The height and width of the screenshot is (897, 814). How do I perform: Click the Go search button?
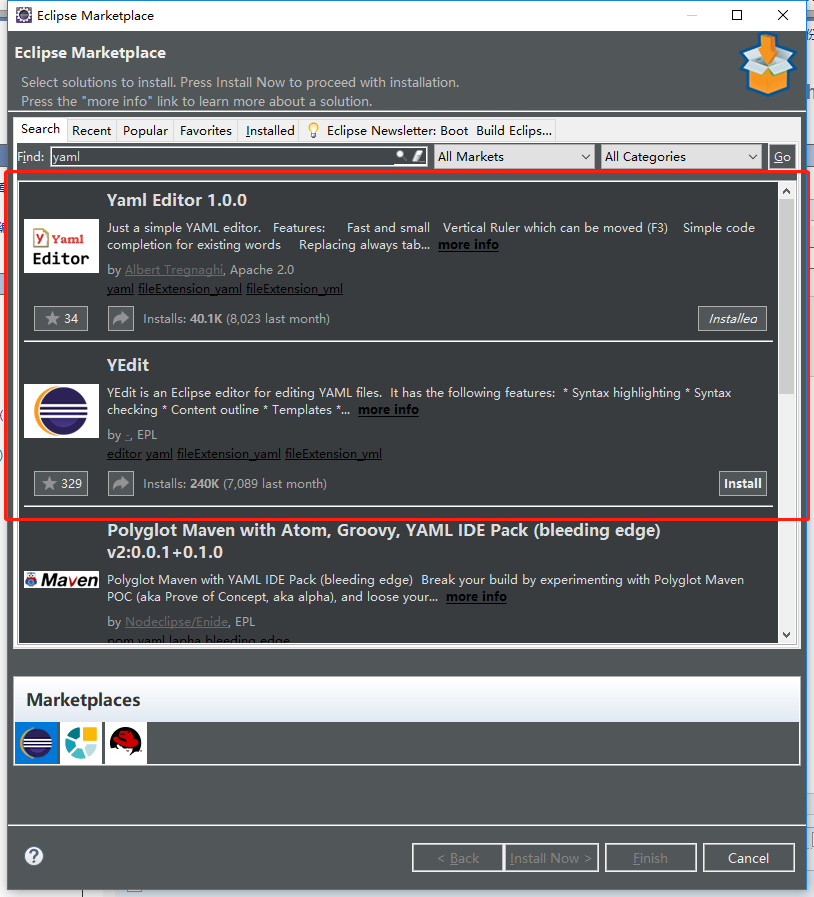(x=782, y=157)
